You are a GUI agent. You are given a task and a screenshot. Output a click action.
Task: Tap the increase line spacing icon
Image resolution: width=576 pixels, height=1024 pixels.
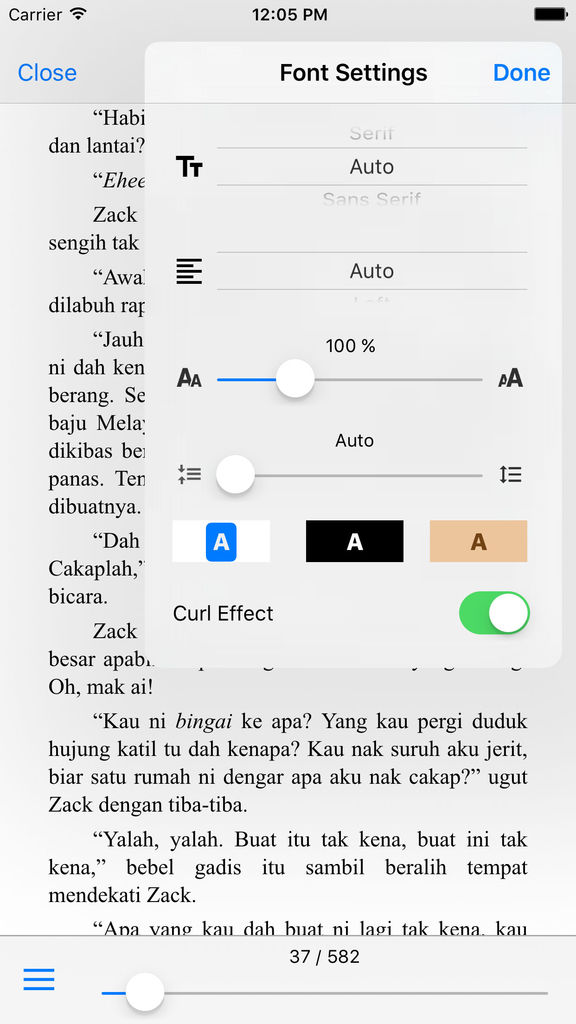click(511, 474)
